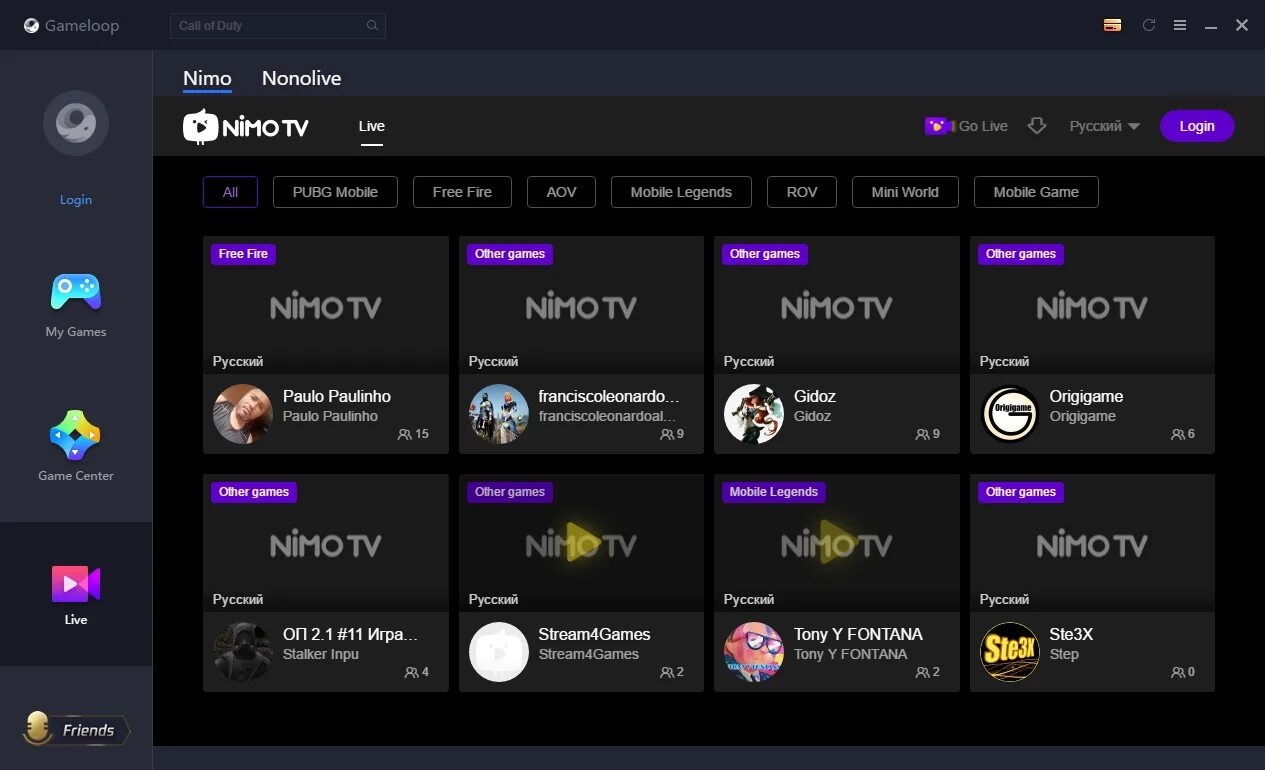The height and width of the screenshot is (770, 1265).
Task: Open My Games controller icon
Action: coord(76,292)
